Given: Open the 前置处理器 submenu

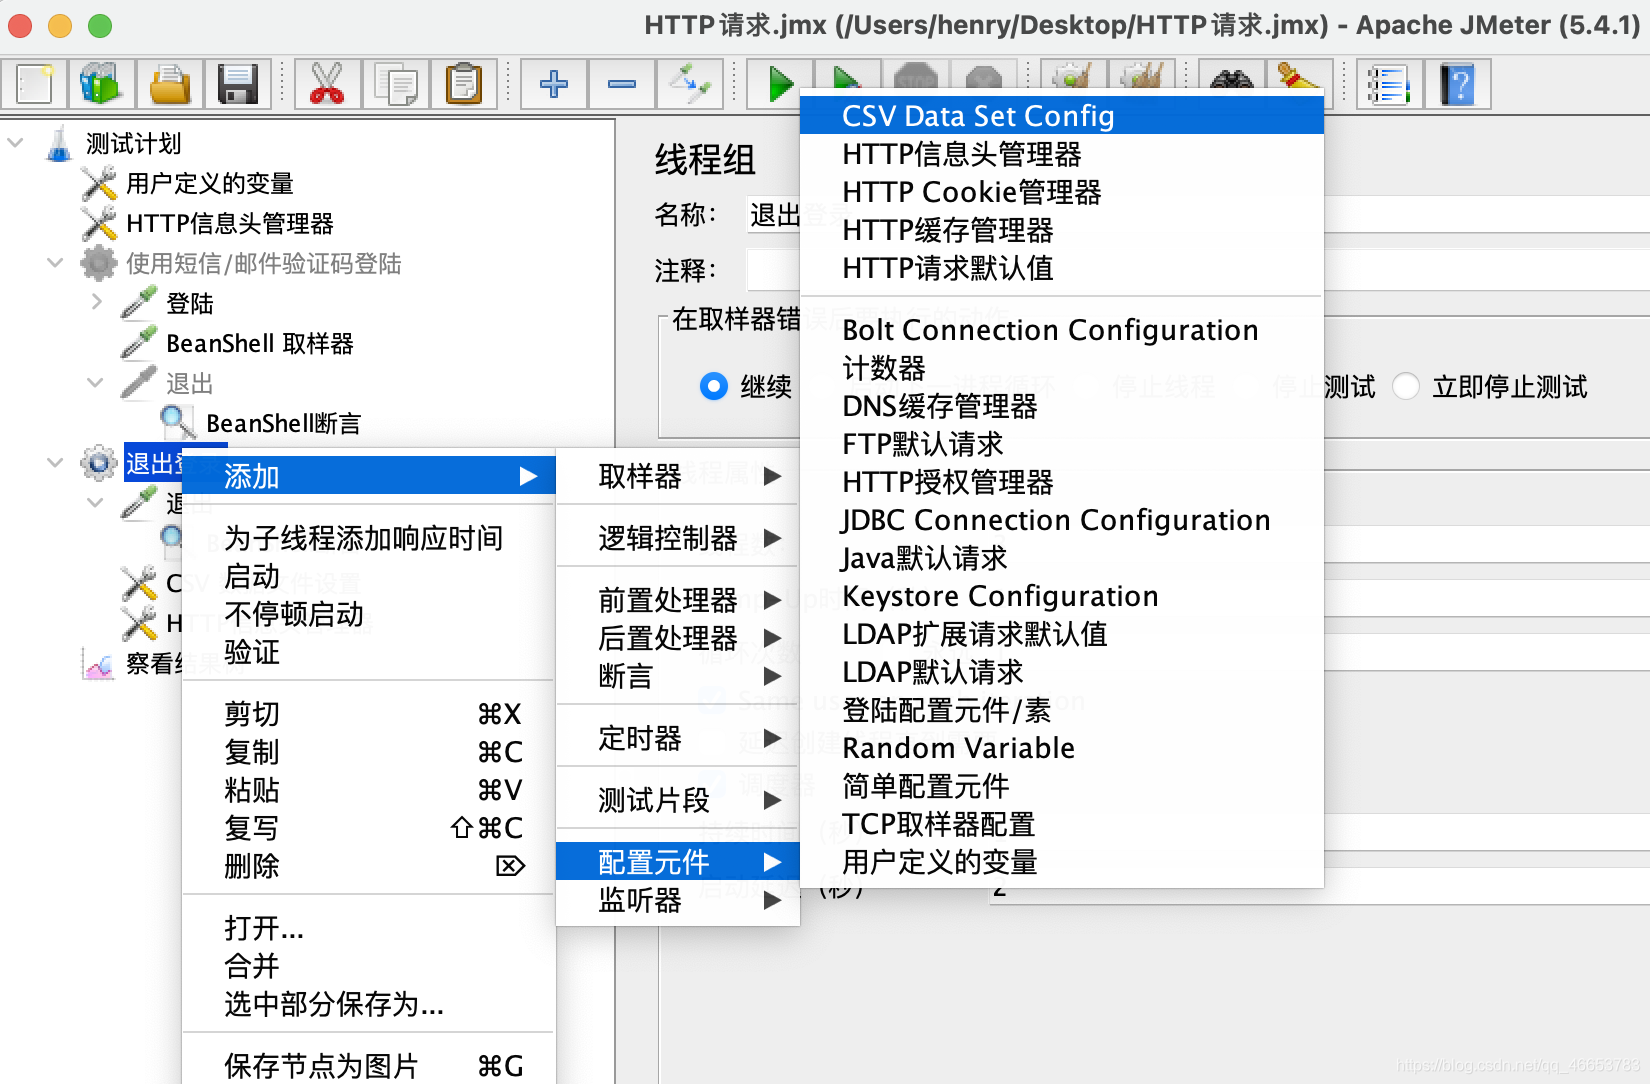Looking at the screenshot, I should pyautogui.click(x=678, y=600).
